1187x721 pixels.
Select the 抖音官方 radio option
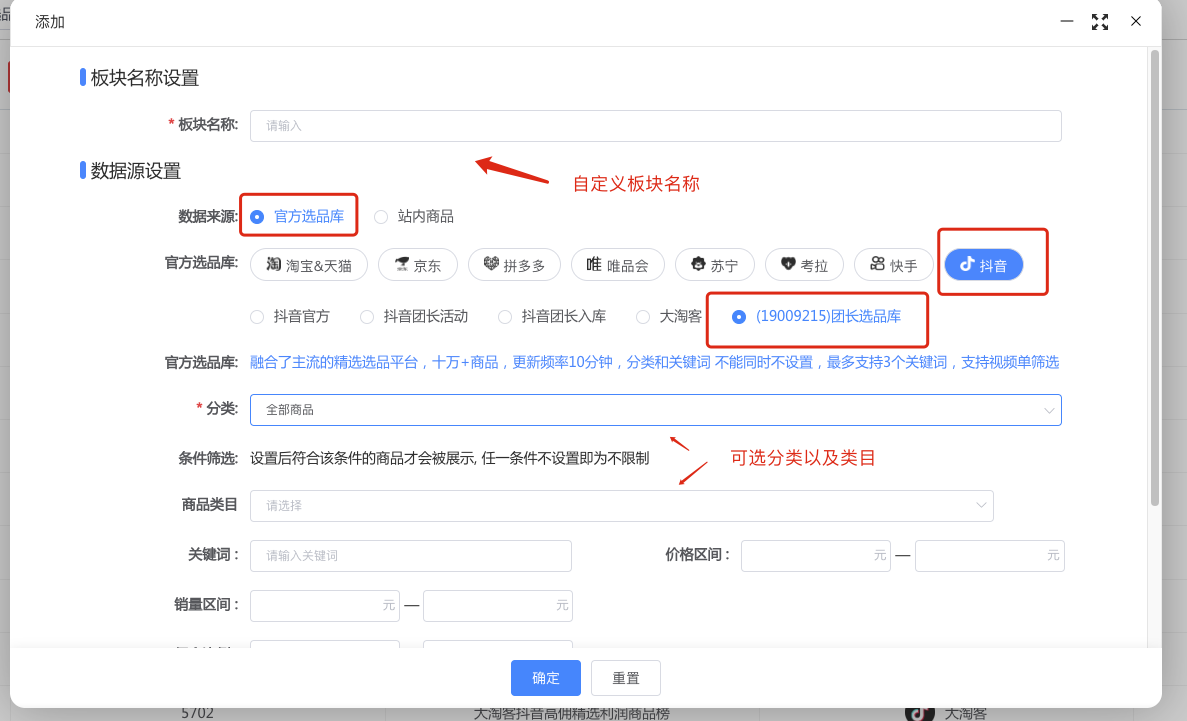(290, 317)
